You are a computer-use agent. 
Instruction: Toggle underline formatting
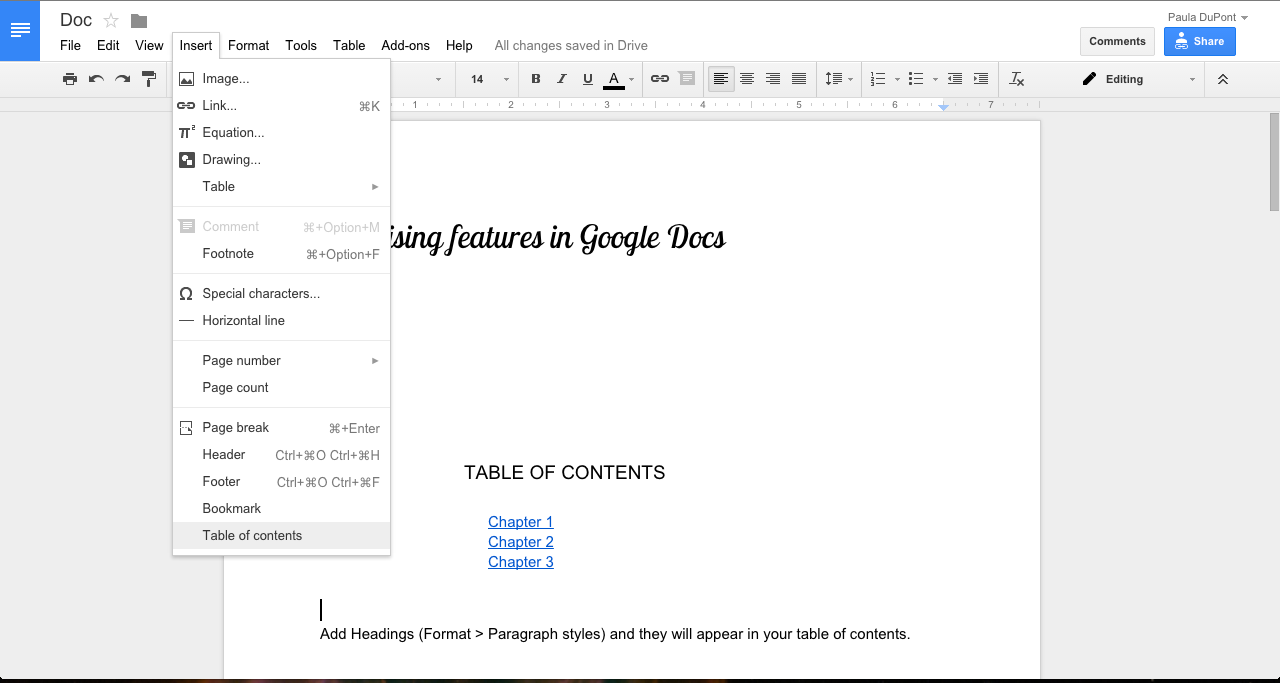click(587, 79)
